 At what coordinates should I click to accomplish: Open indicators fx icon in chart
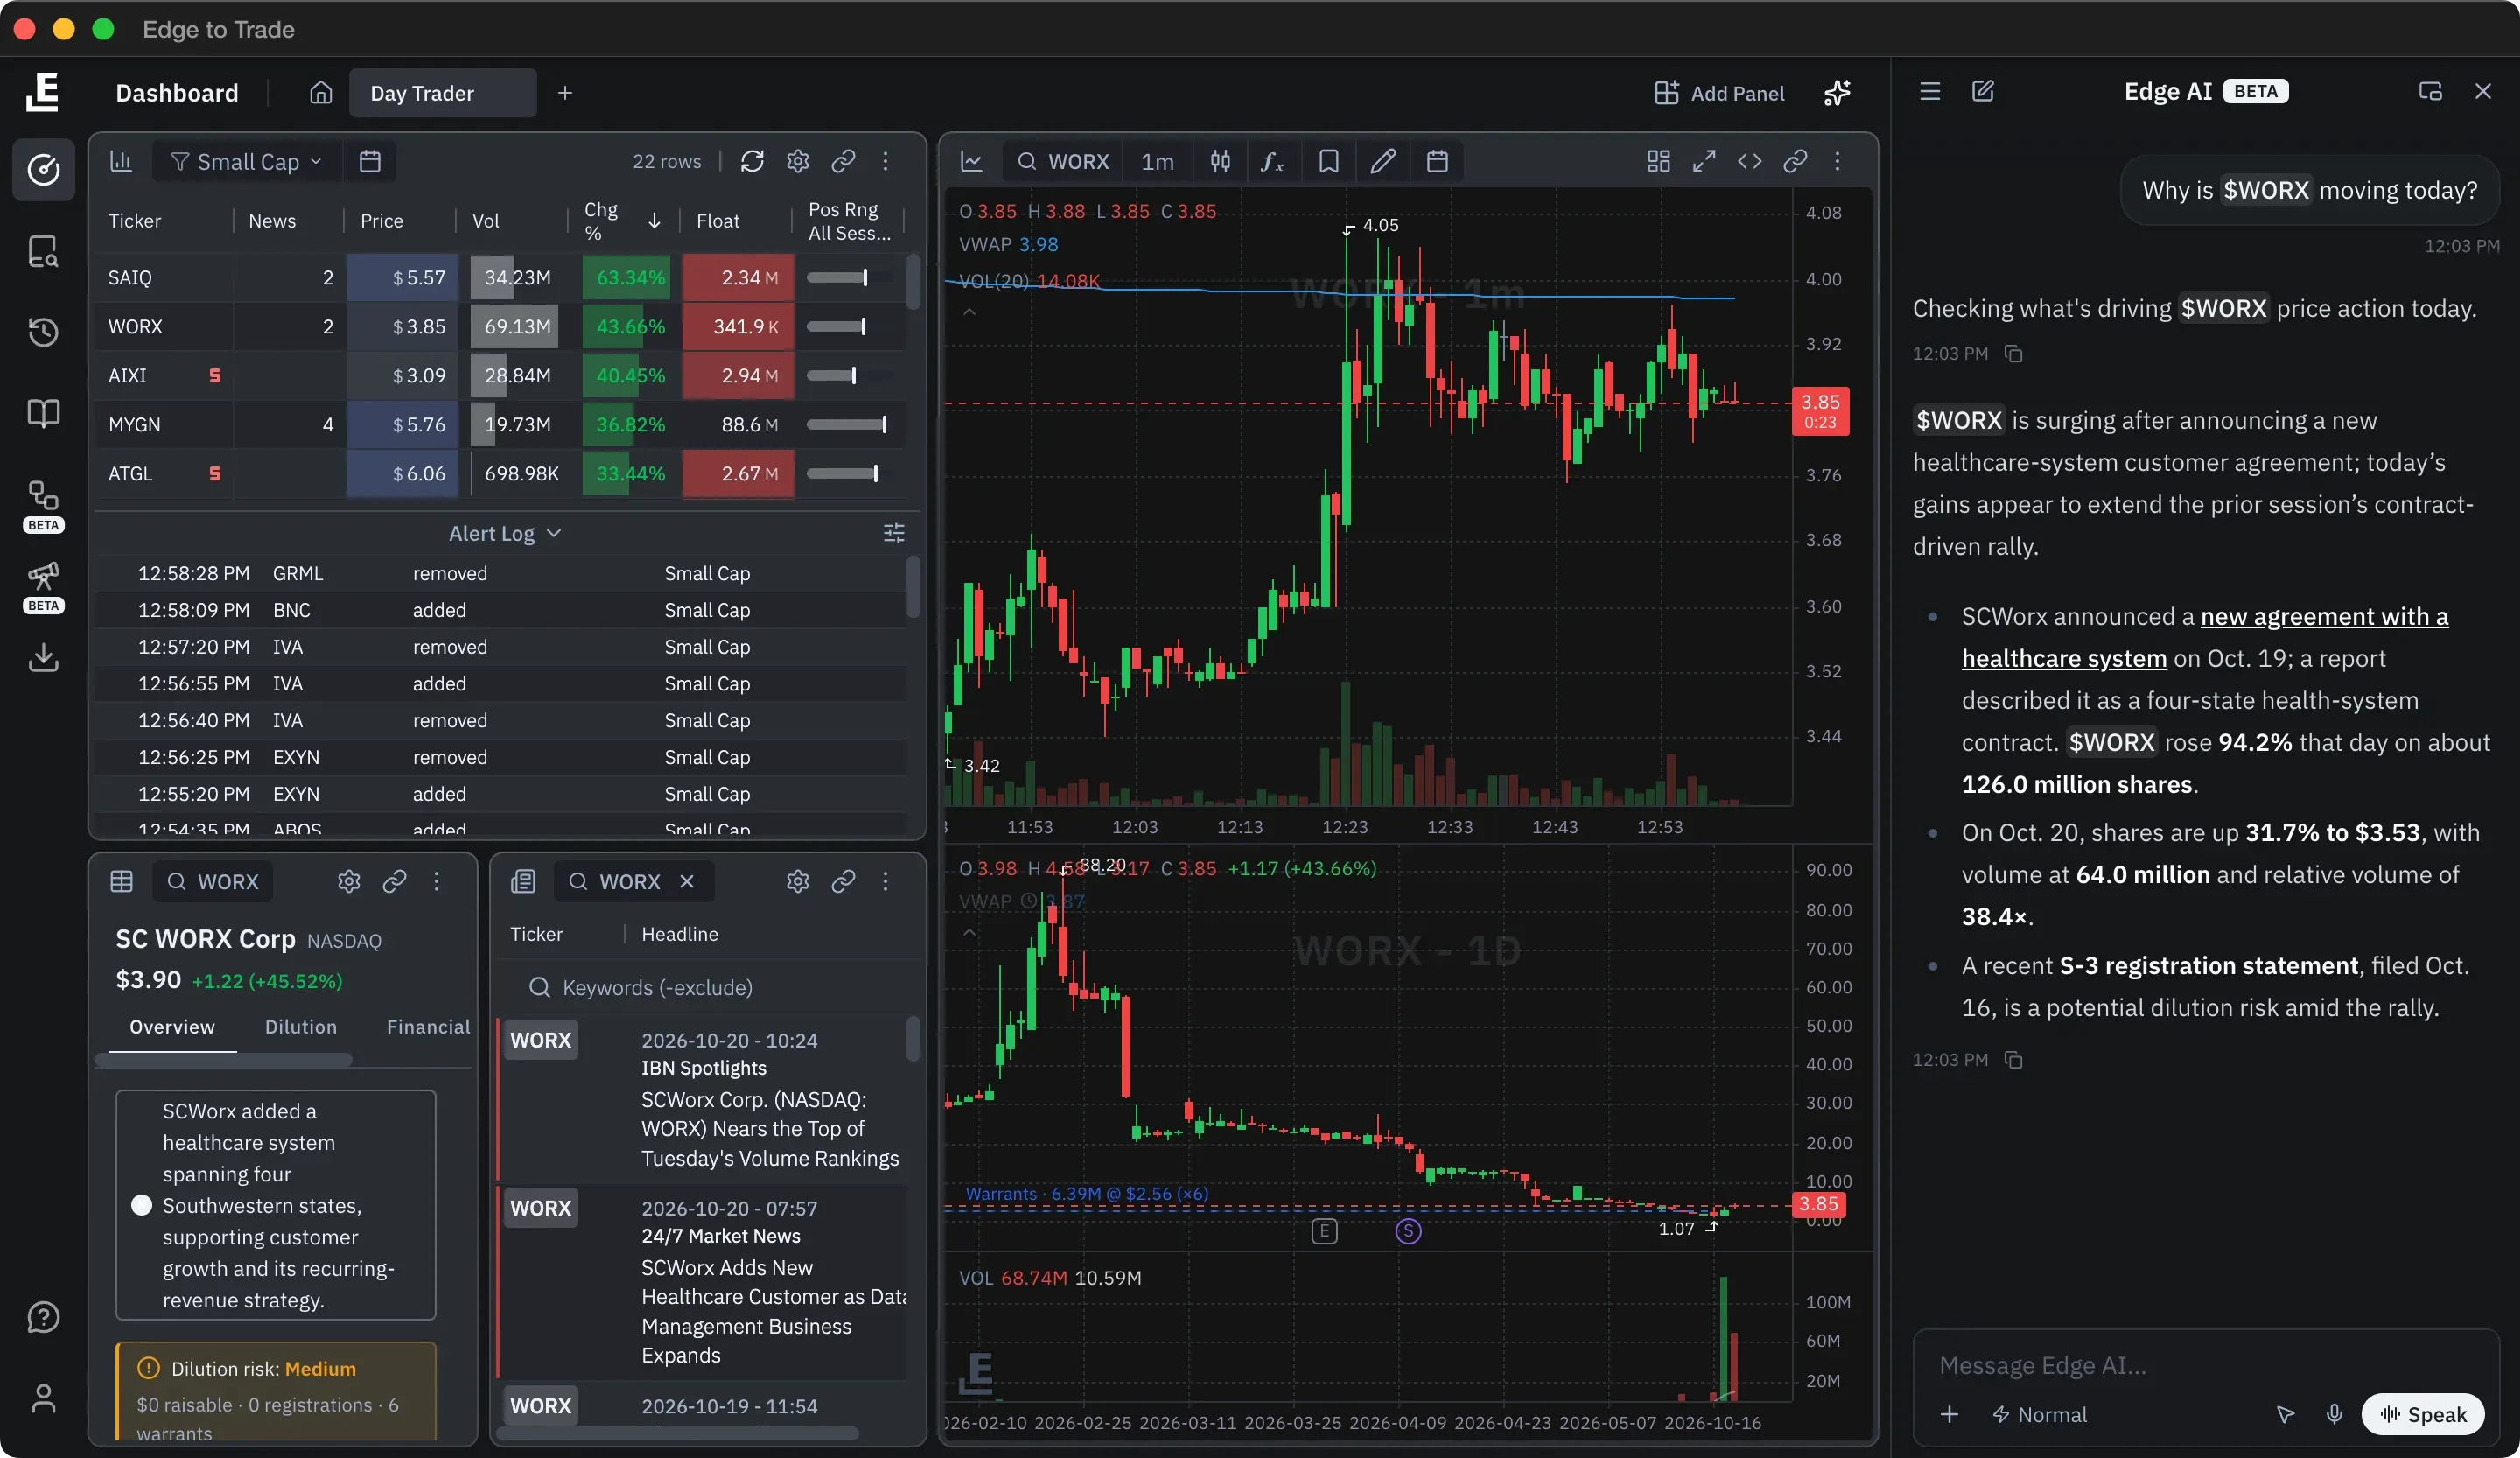tap(1272, 161)
